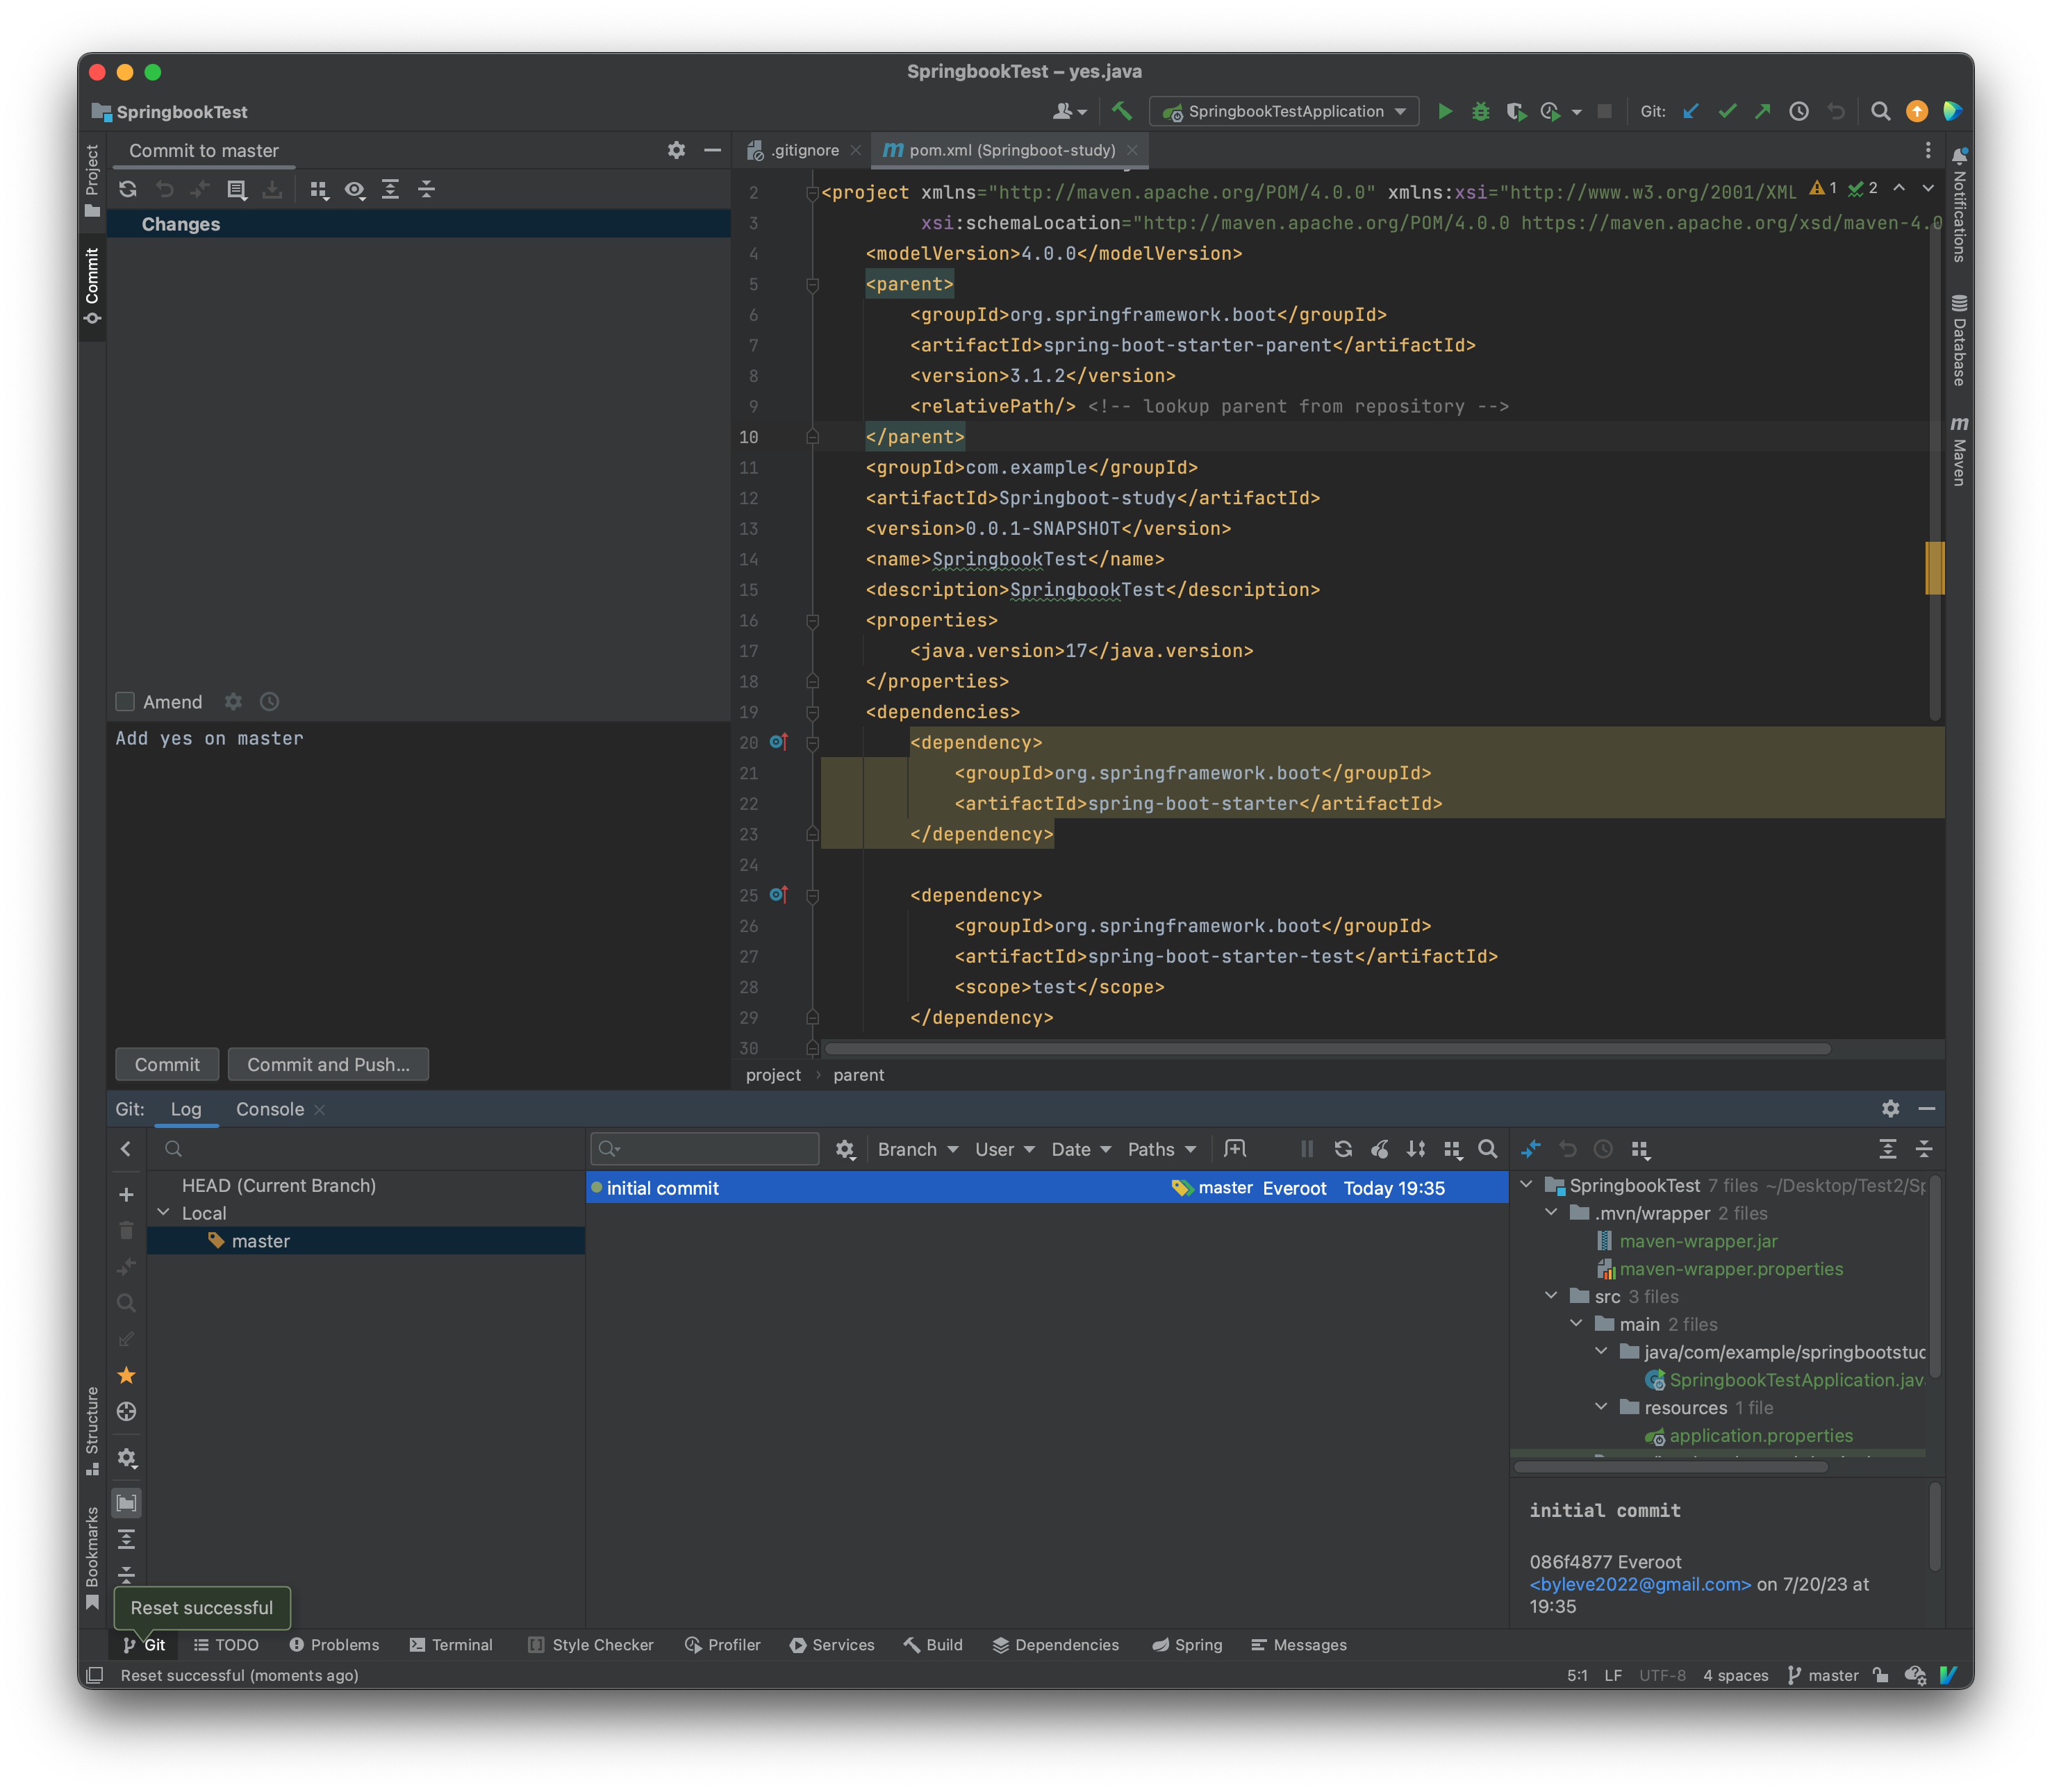Collapse the .mvn/wrapper folder node

[x=1551, y=1212]
